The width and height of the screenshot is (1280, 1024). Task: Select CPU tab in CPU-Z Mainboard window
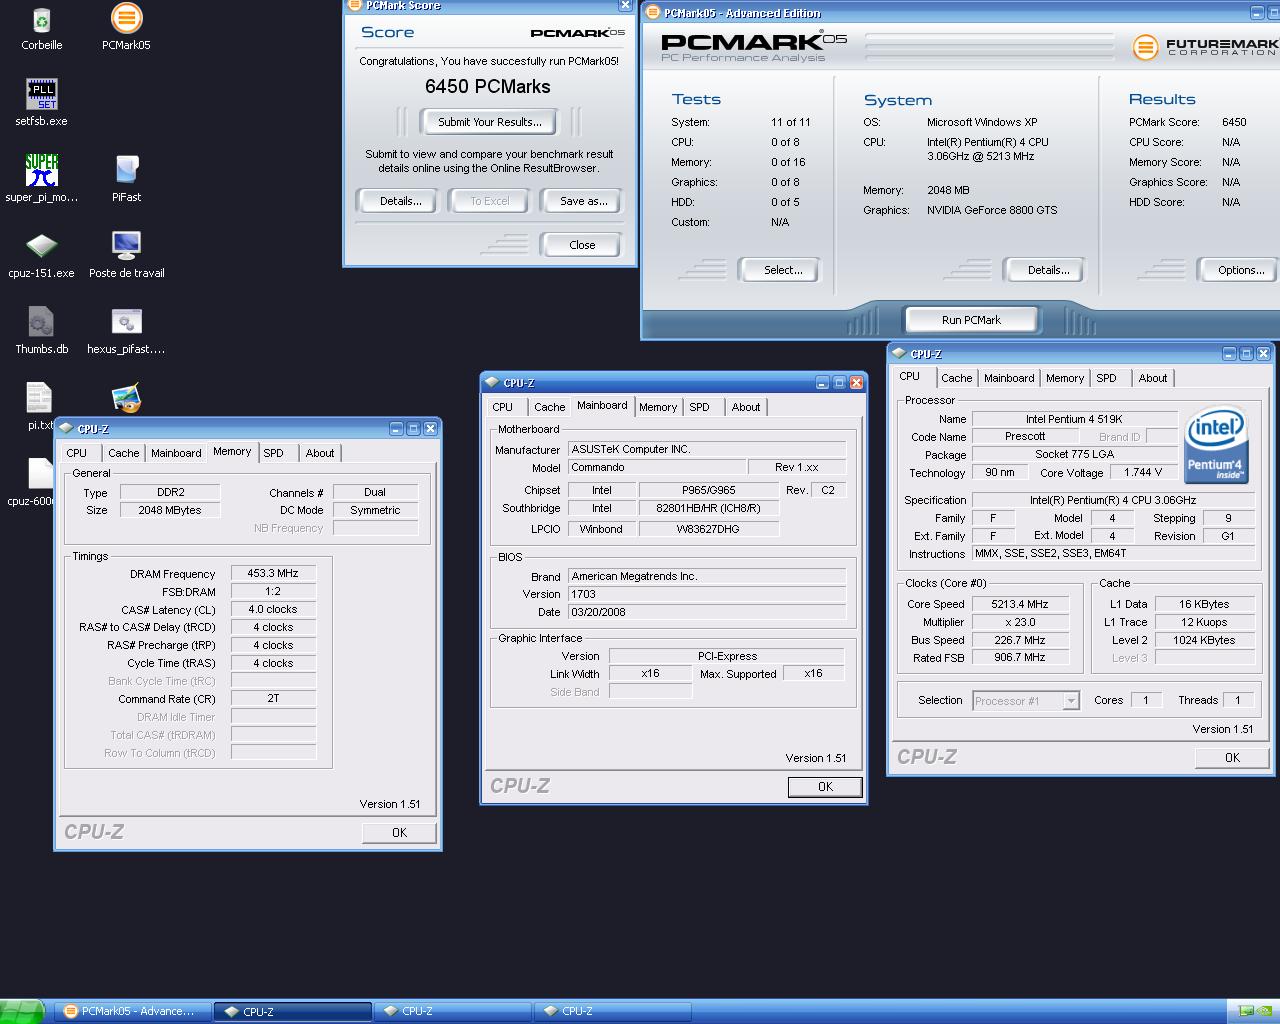(502, 407)
